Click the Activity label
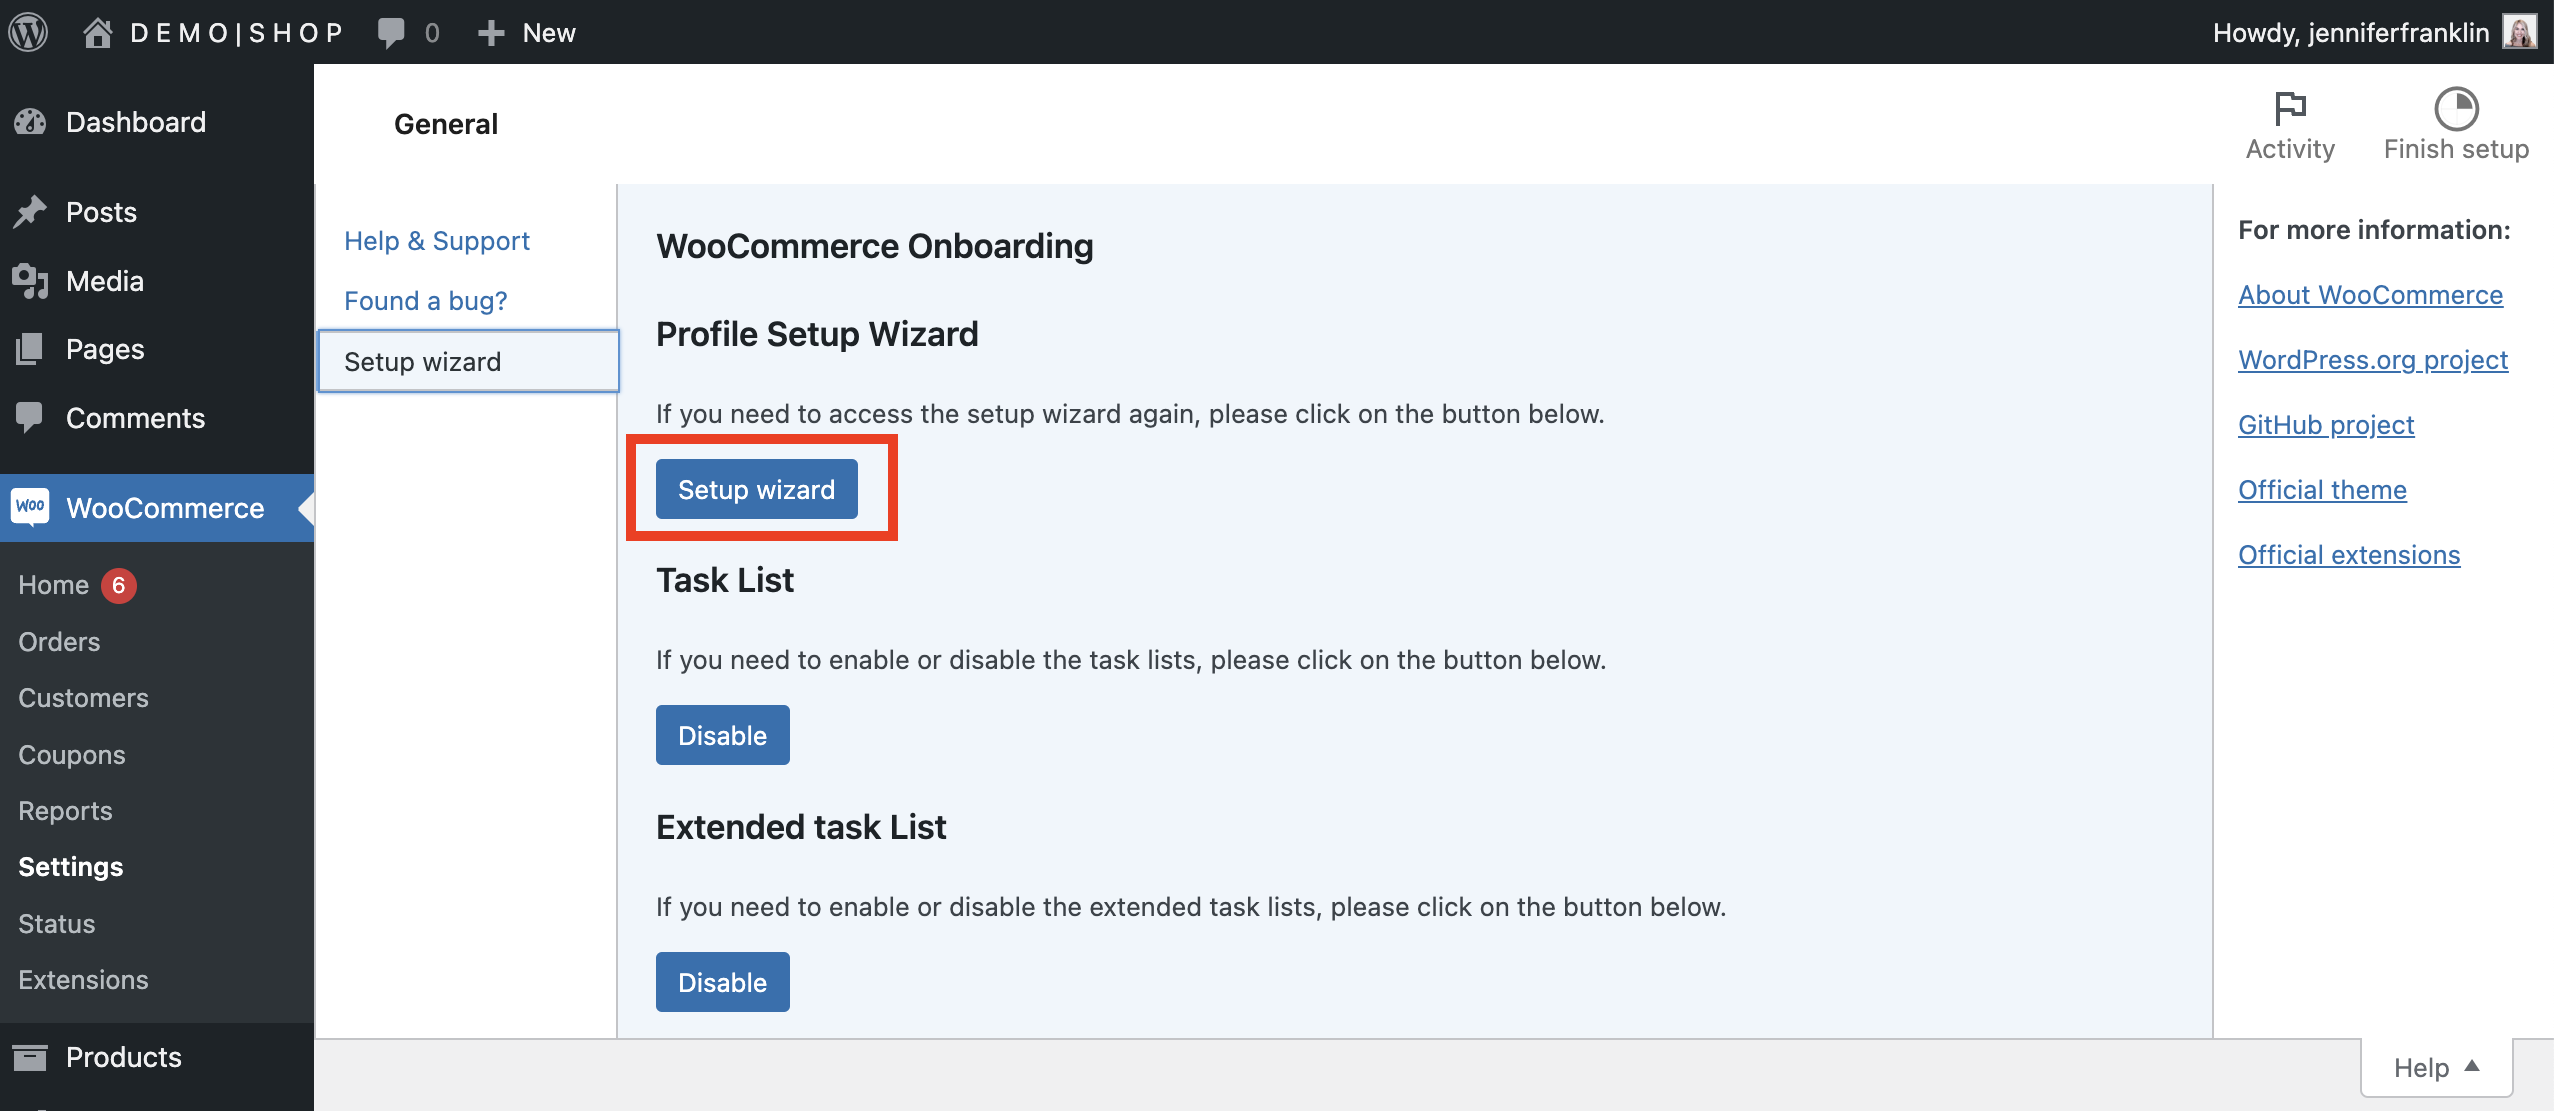The height and width of the screenshot is (1111, 2554). coord(2290,149)
